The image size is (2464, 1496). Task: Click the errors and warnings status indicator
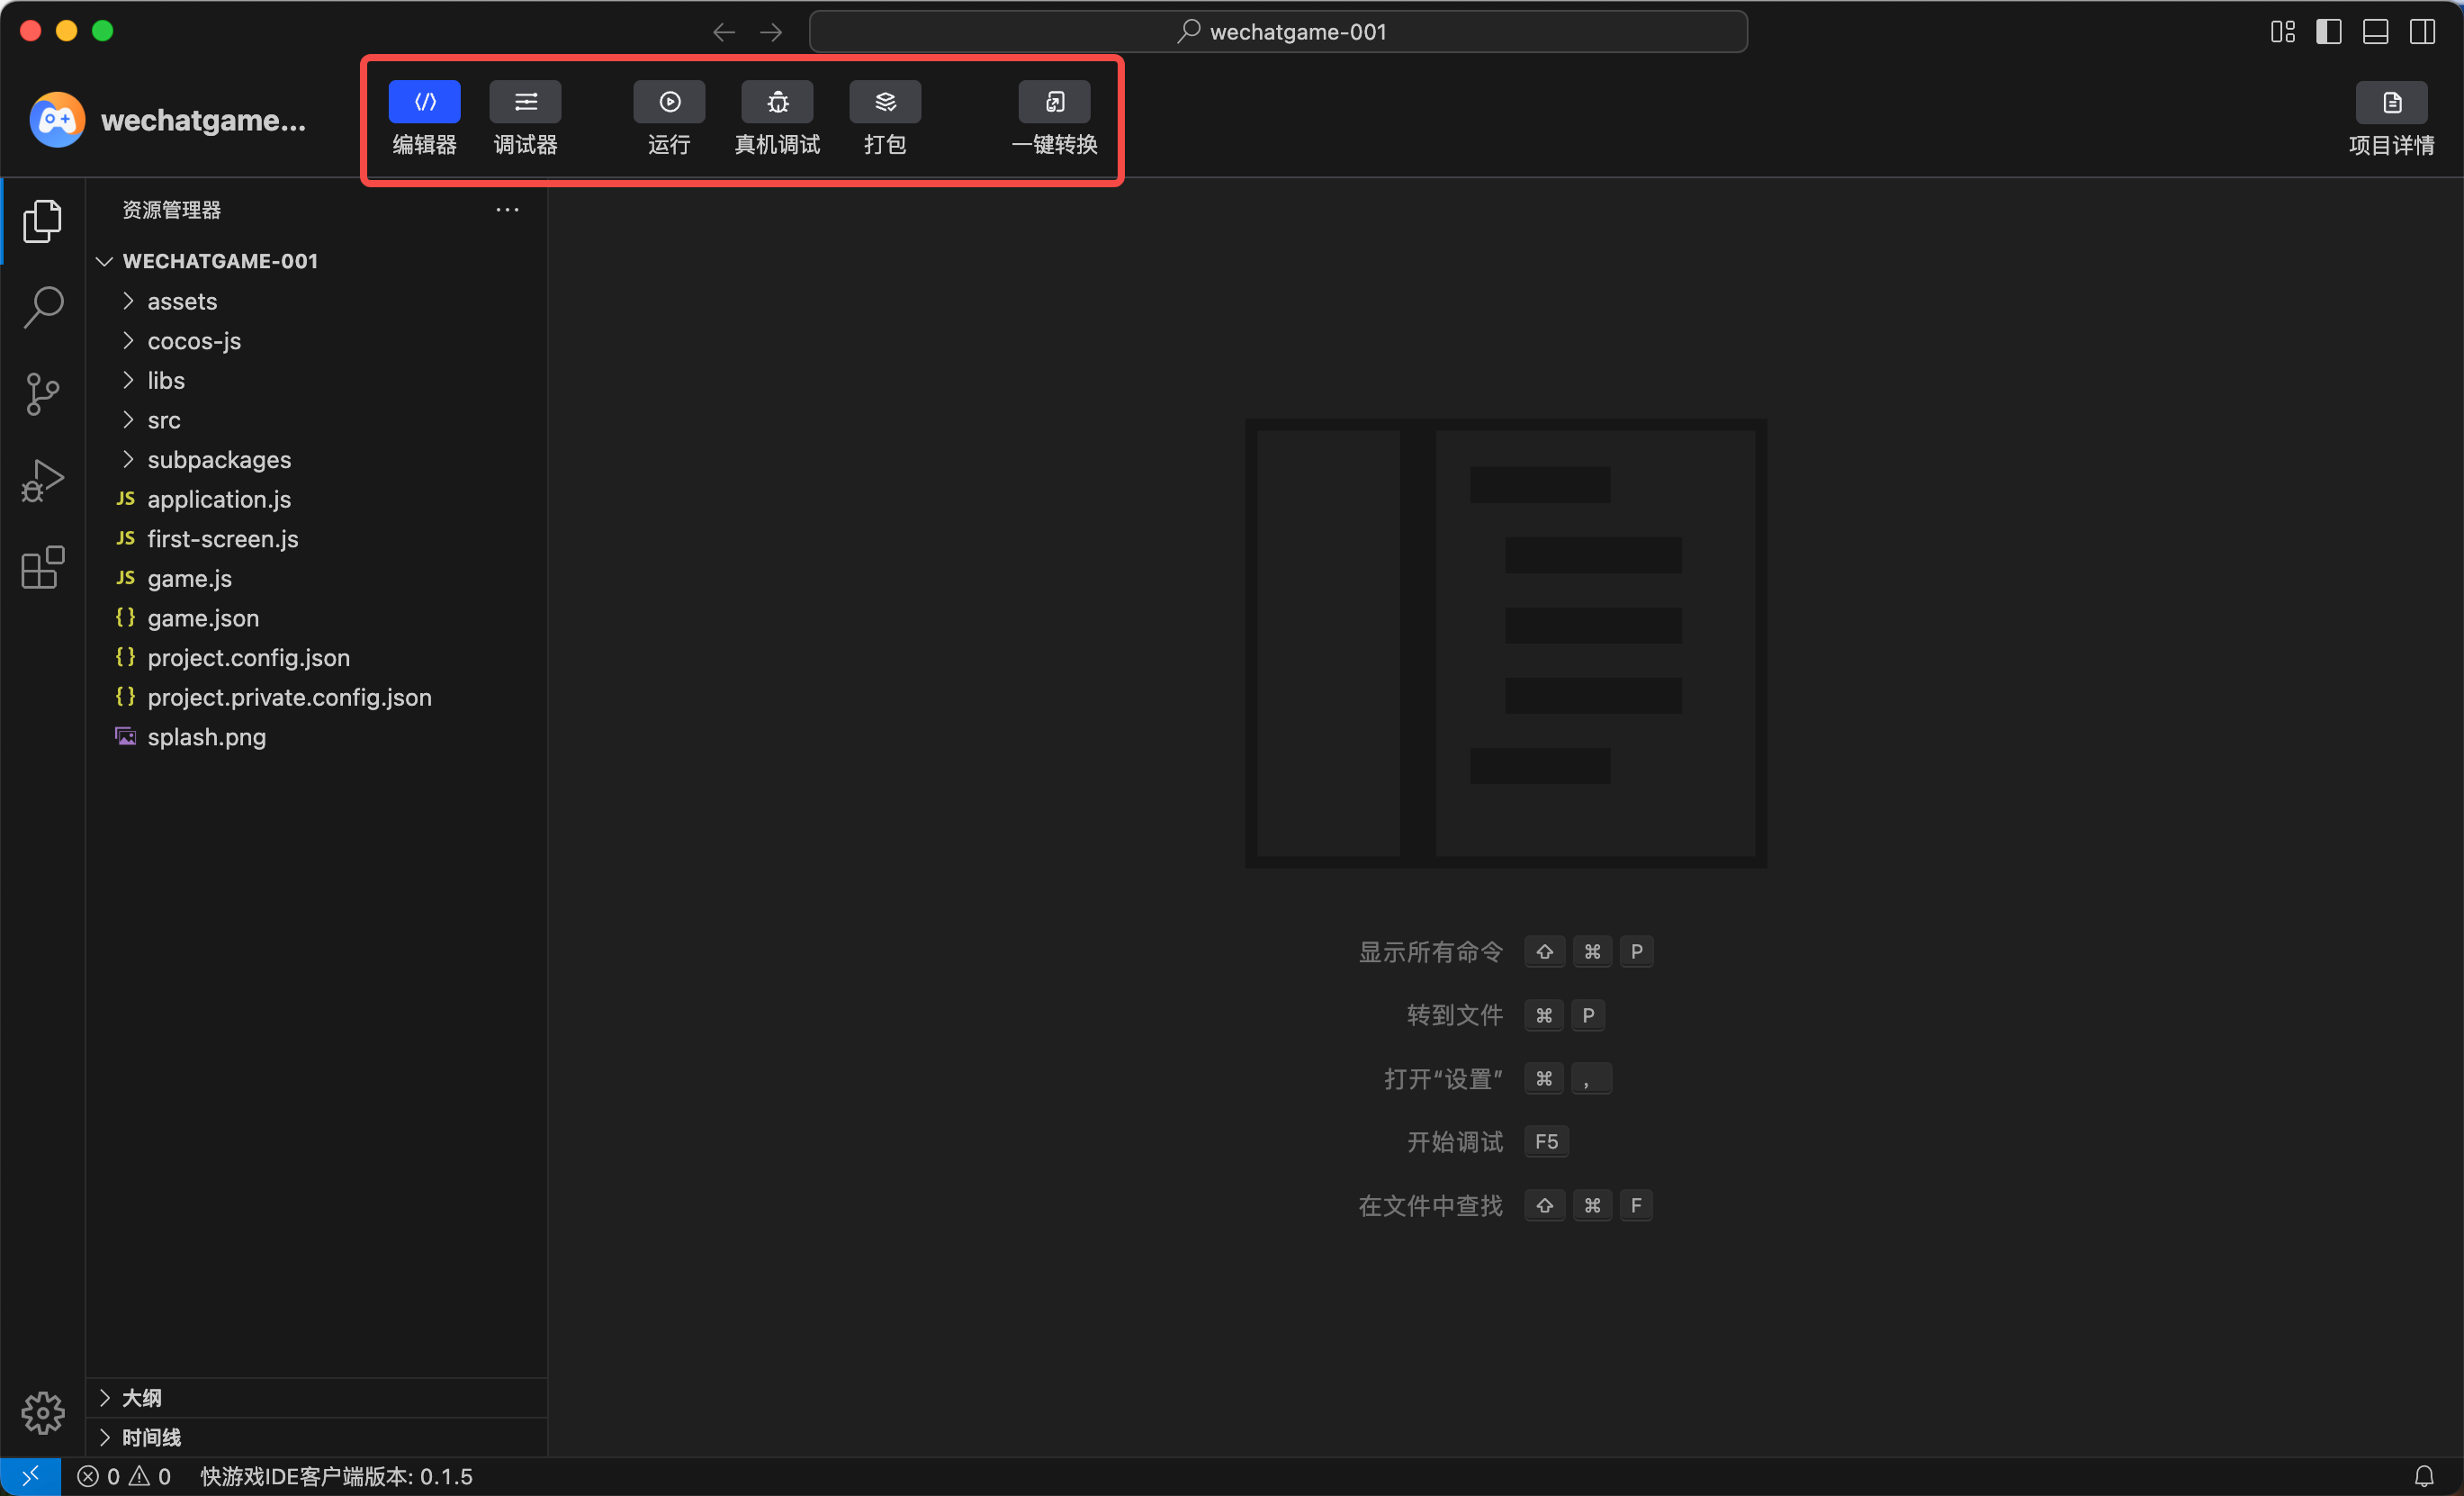(x=125, y=1476)
